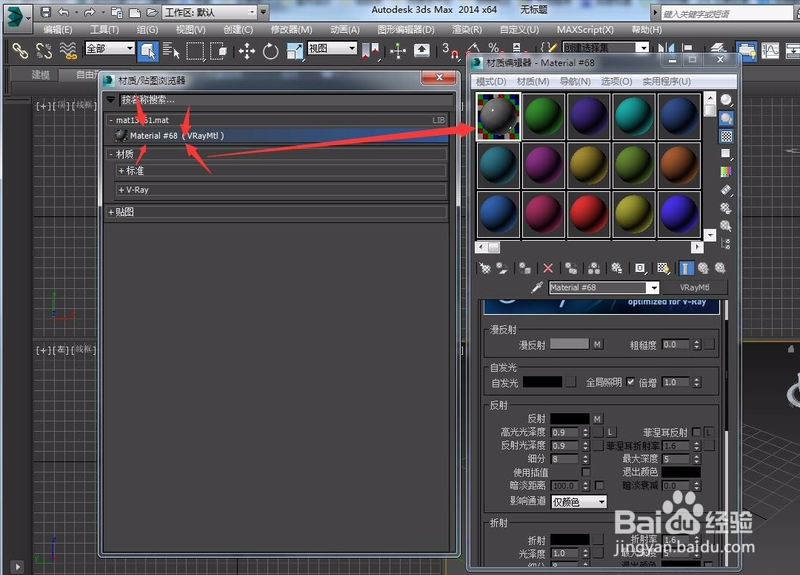
Task: Open the 工具(T) menu
Action: (x=105, y=30)
